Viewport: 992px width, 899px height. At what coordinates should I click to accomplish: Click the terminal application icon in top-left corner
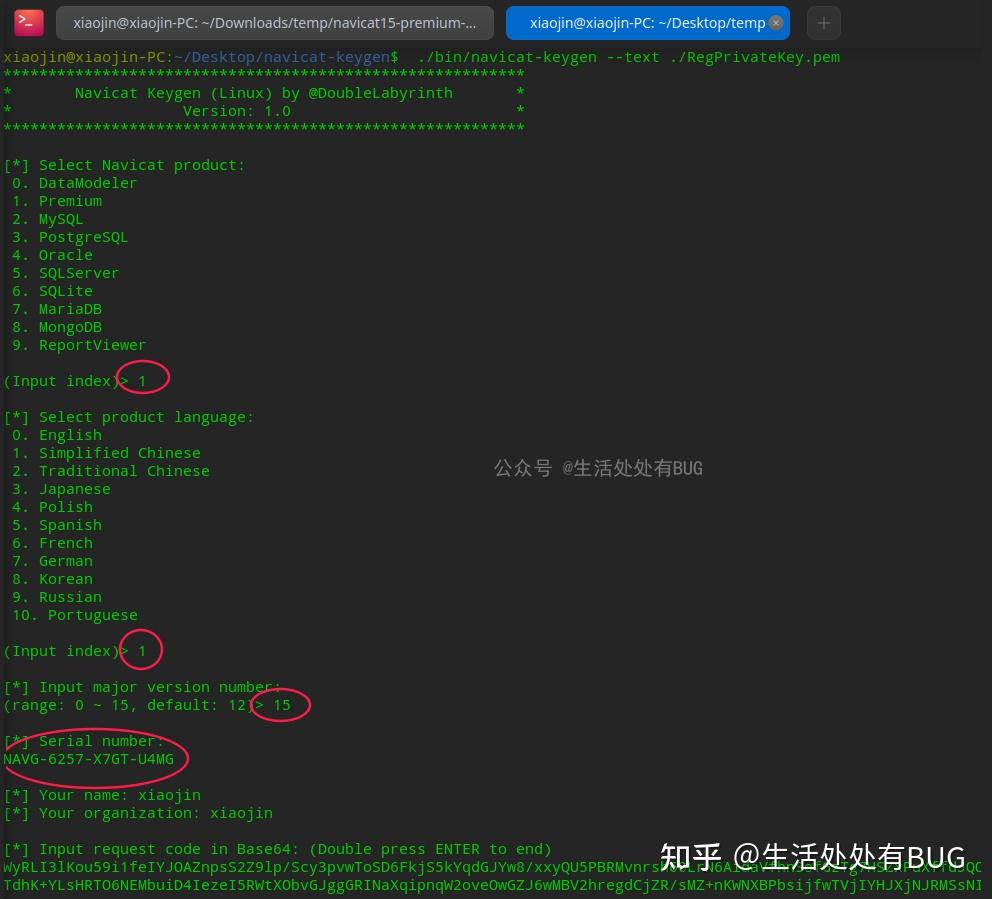point(28,22)
